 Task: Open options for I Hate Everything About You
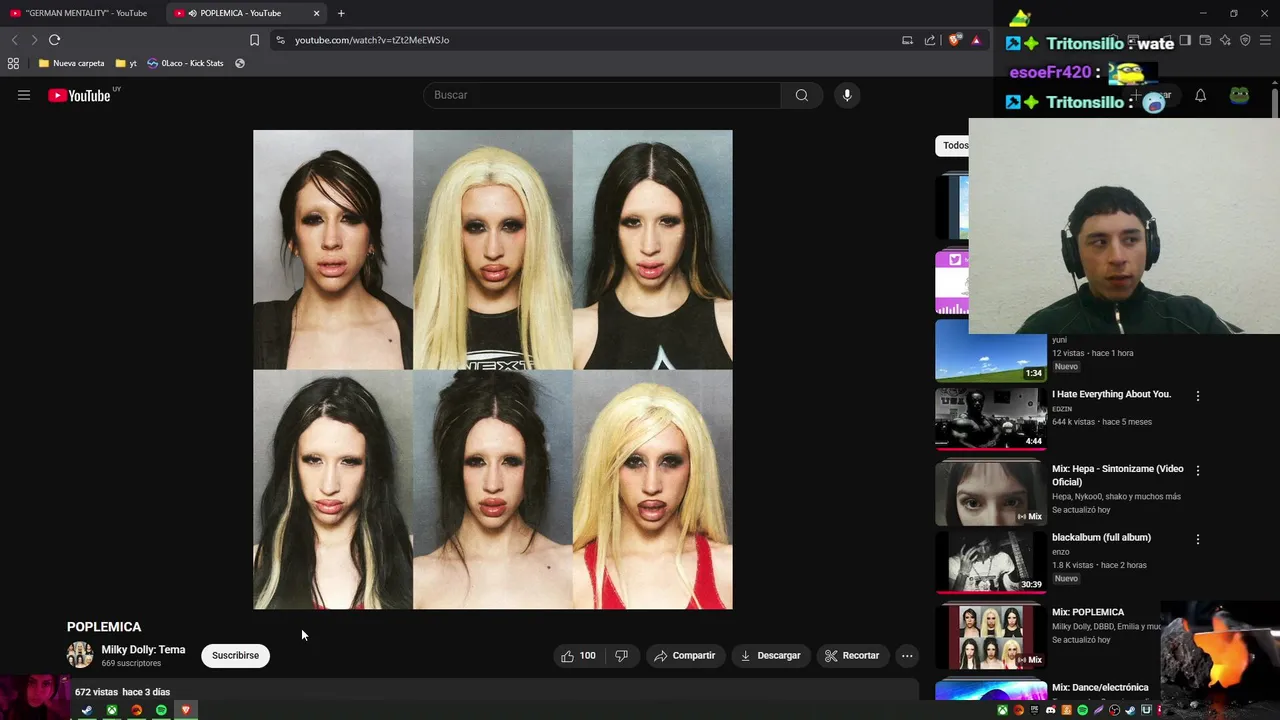[1198, 396]
